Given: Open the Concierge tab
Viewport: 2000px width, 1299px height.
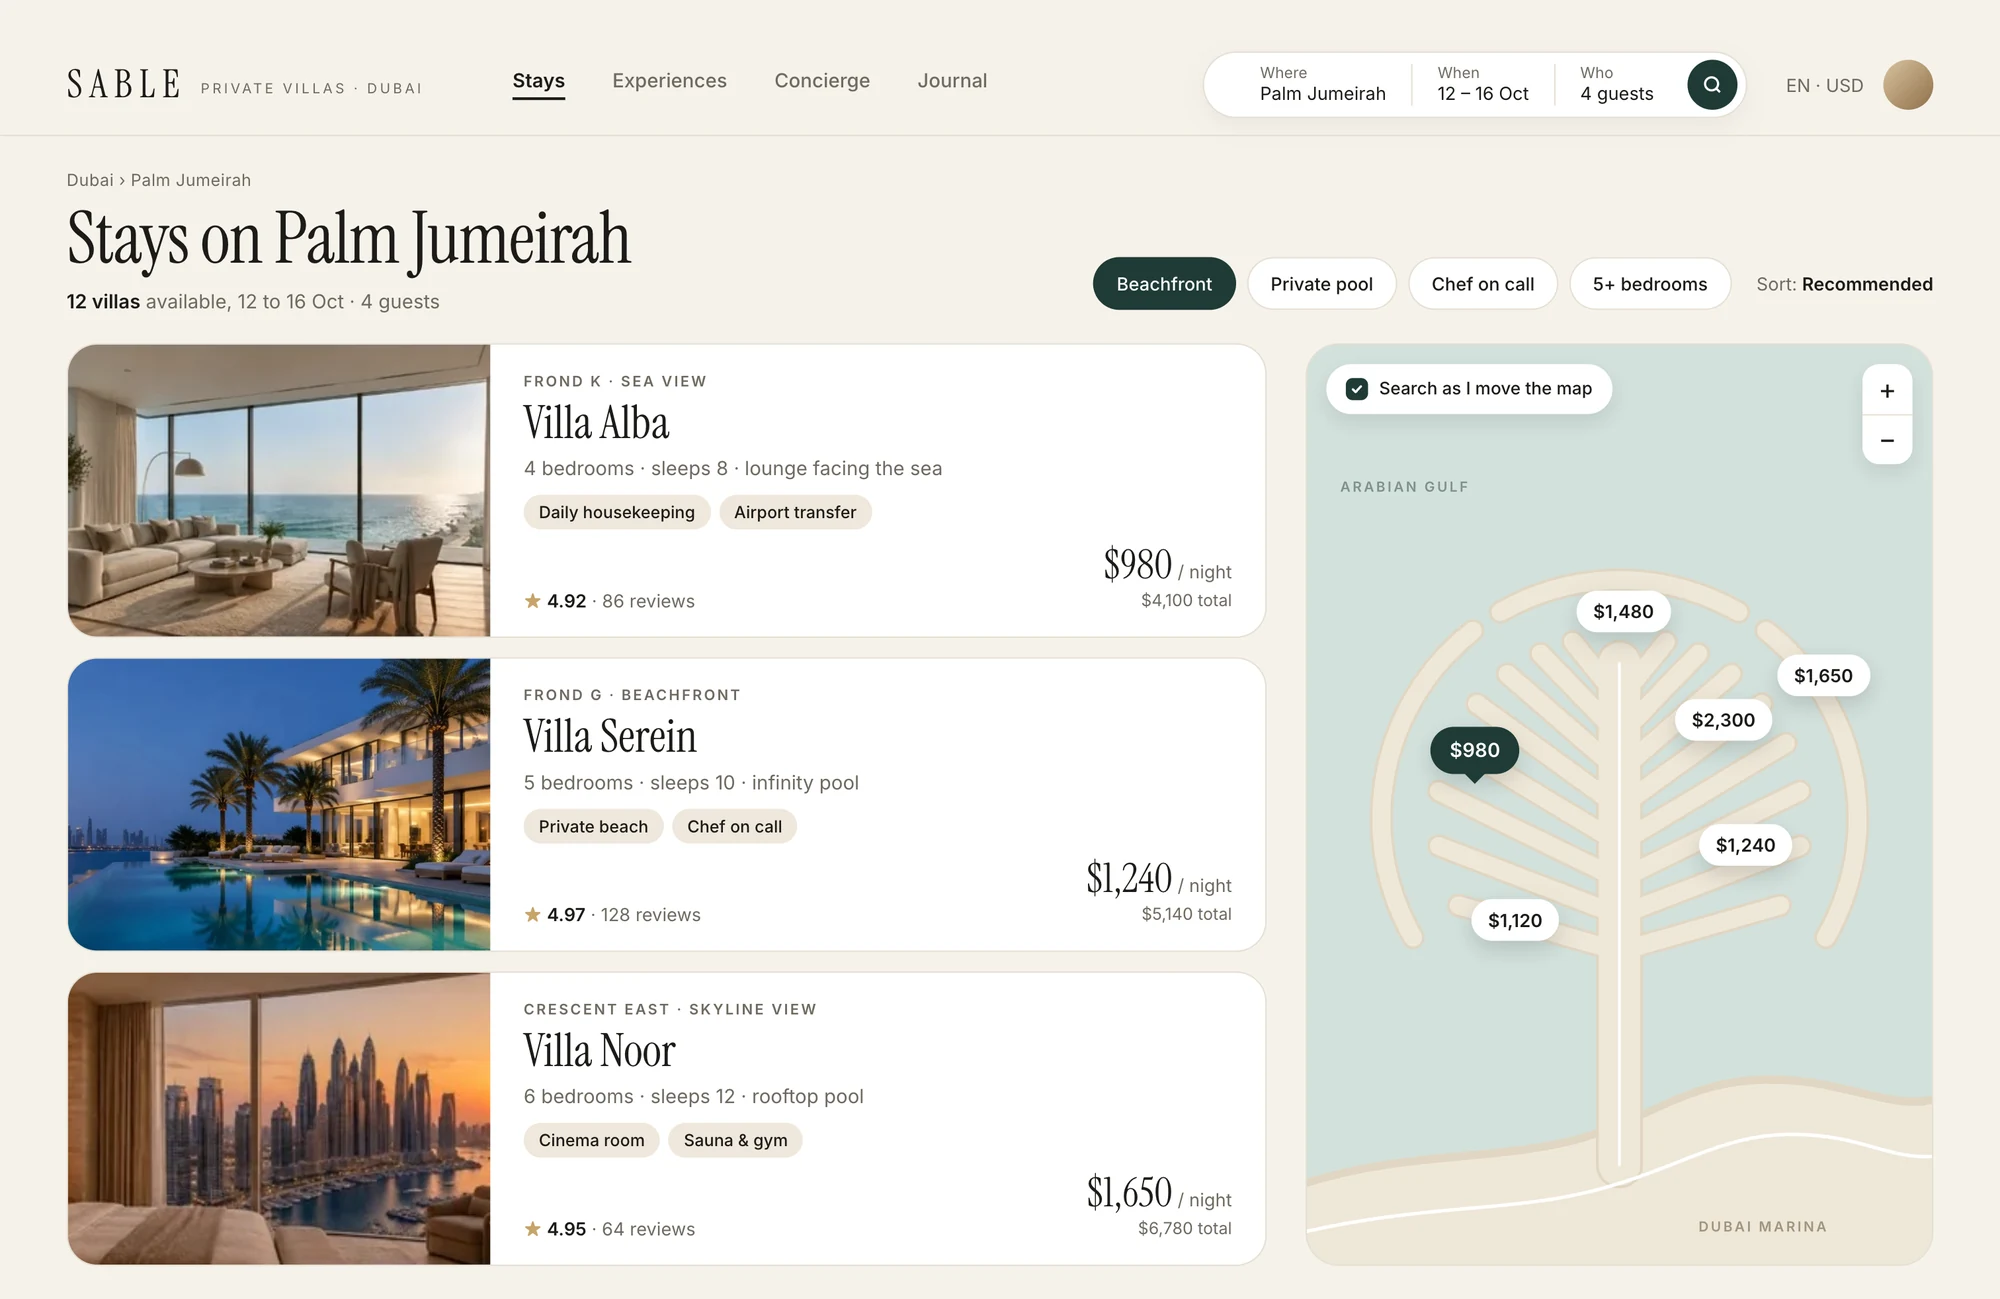Looking at the screenshot, I should point(822,80).
